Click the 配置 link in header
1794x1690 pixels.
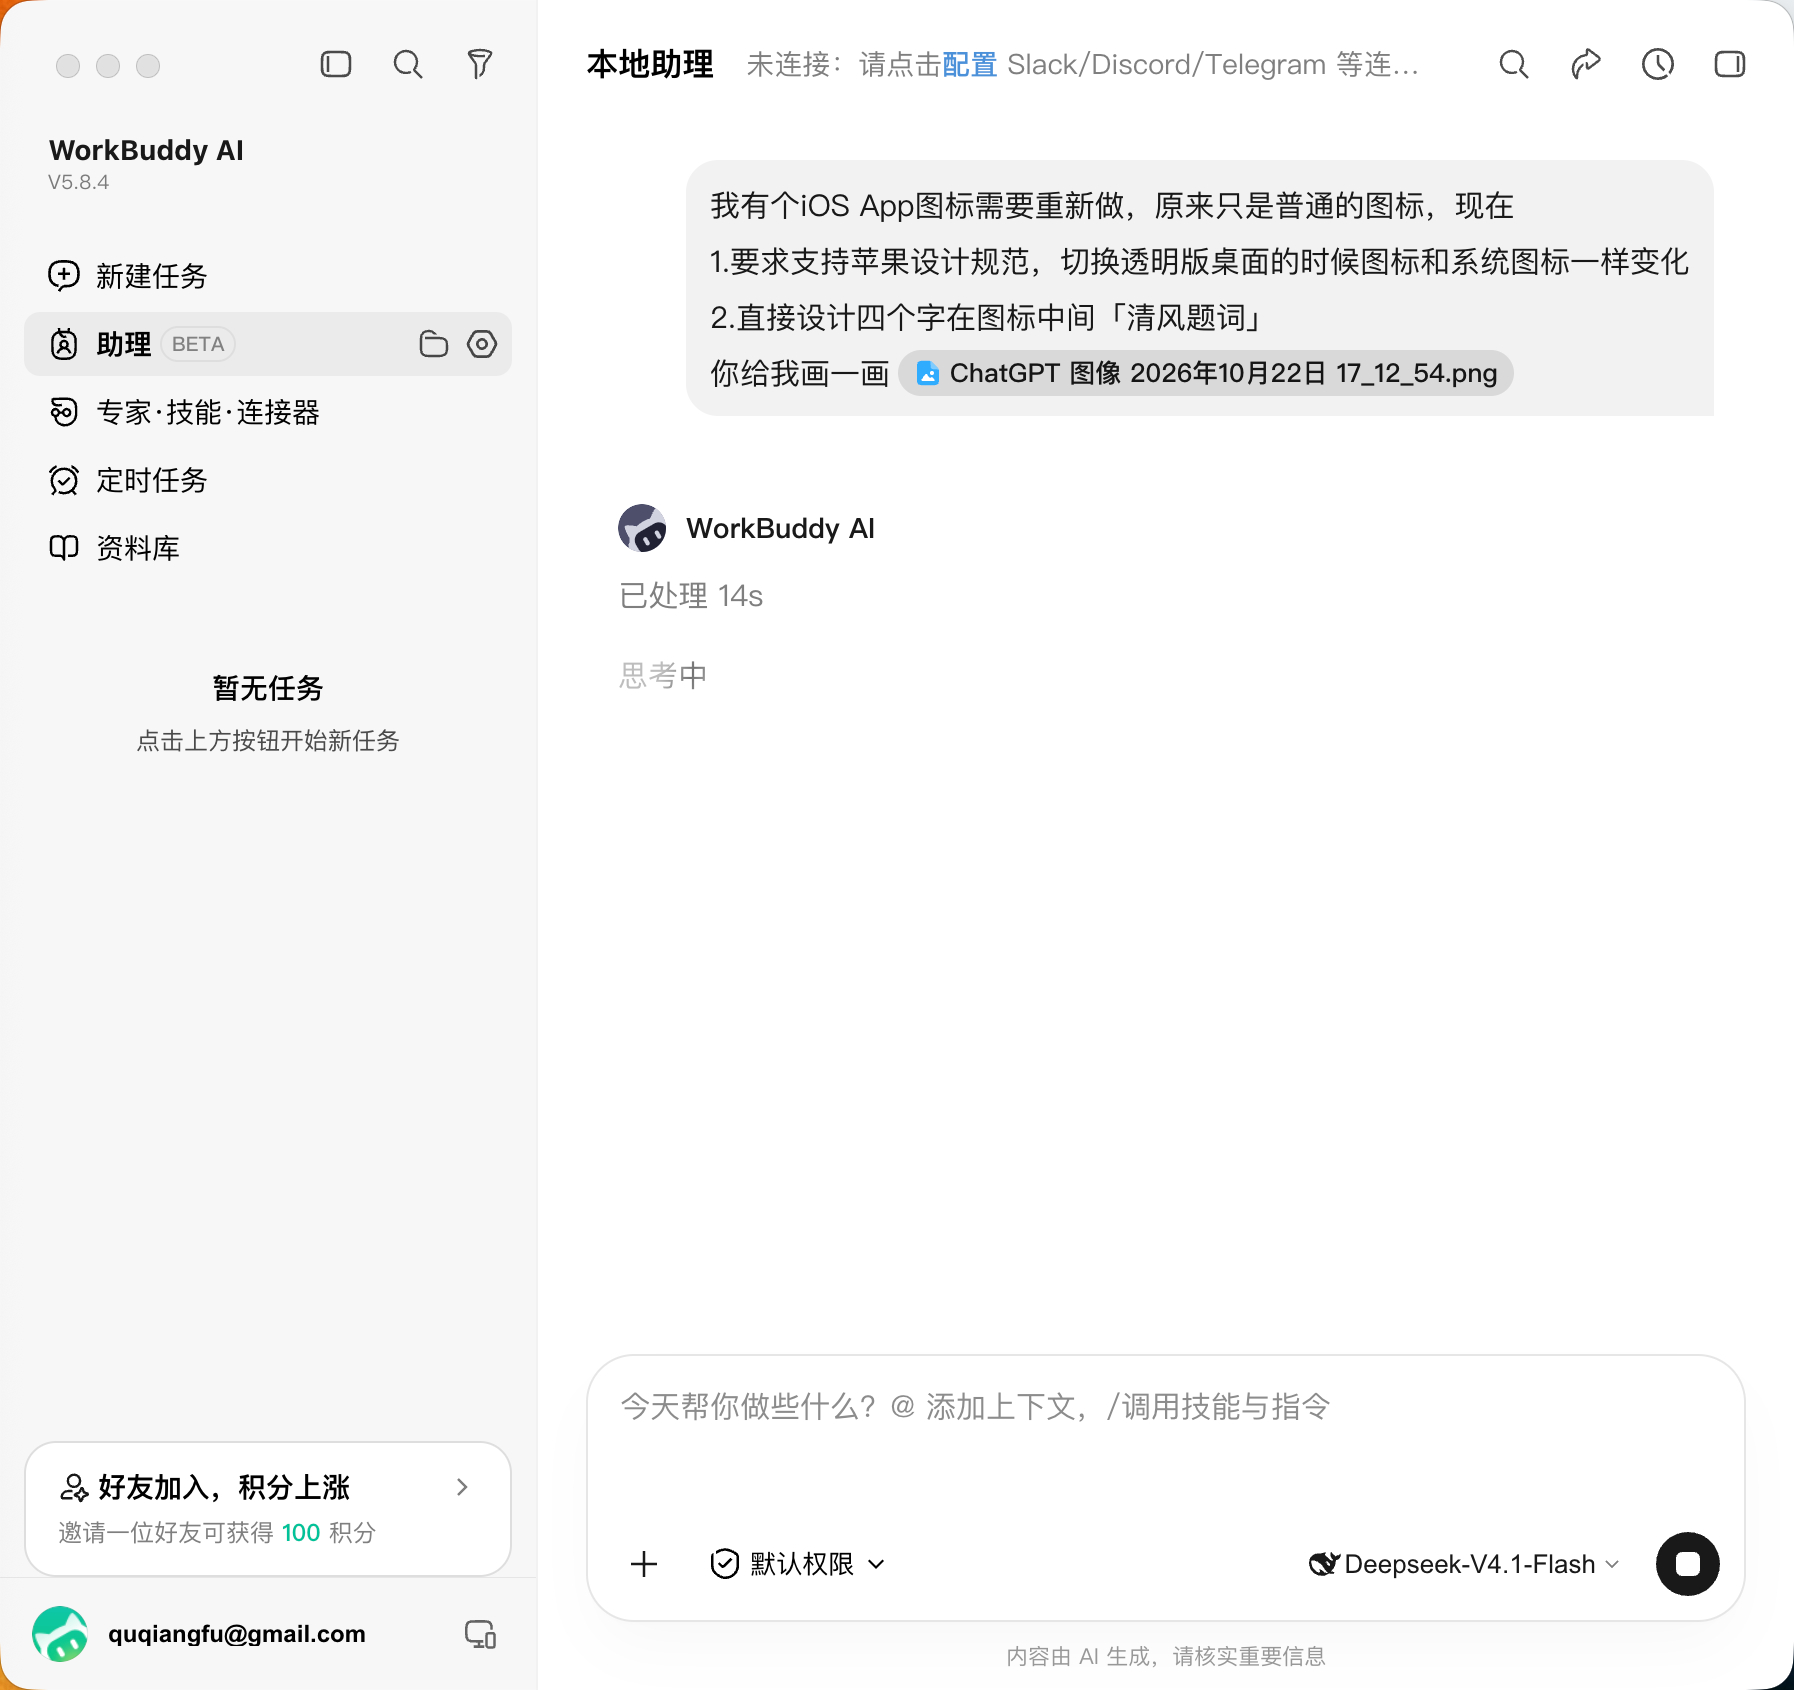point(970,65)
